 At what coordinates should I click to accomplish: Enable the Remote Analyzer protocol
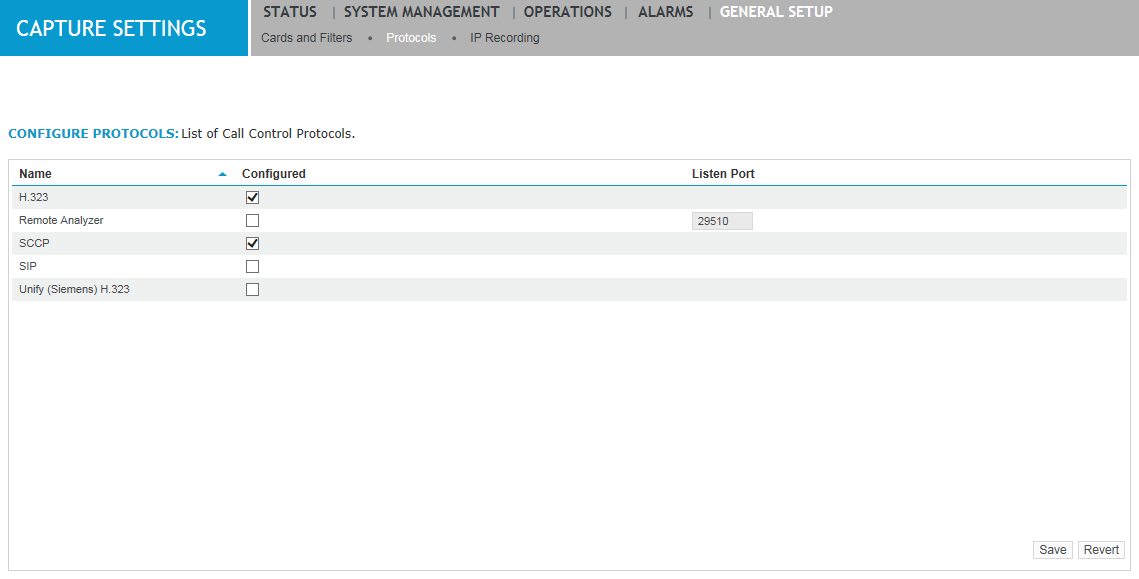(252, 220)
